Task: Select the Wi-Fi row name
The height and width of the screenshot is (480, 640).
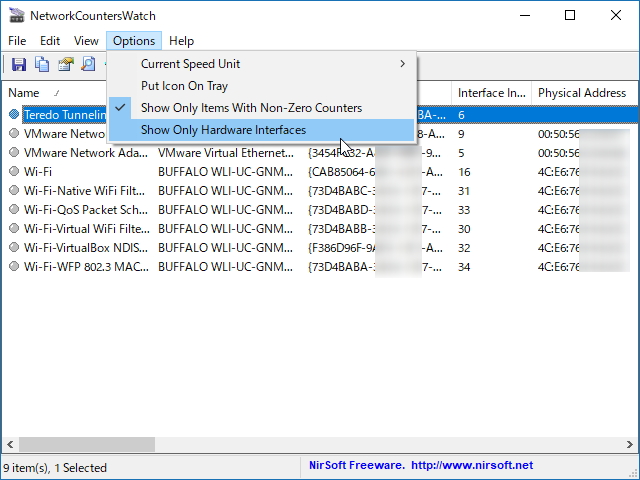Action: click(38, 172)
